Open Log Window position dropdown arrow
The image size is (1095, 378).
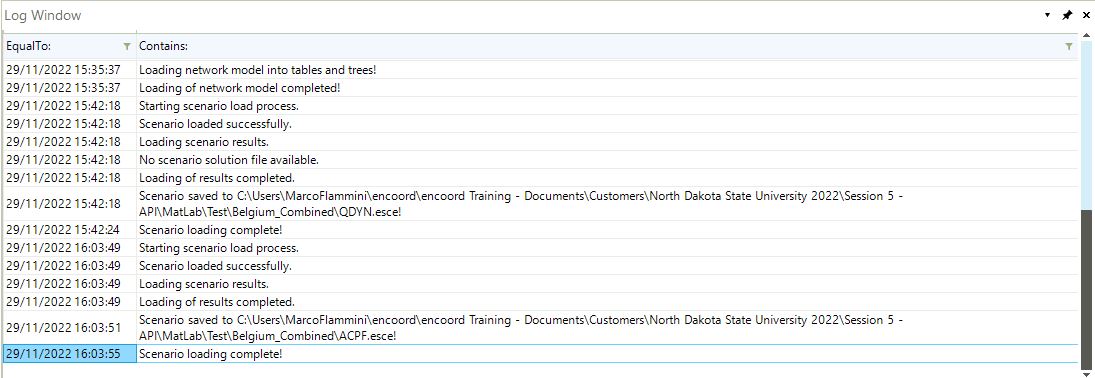pyautogui.click(x=1048, y=15)
